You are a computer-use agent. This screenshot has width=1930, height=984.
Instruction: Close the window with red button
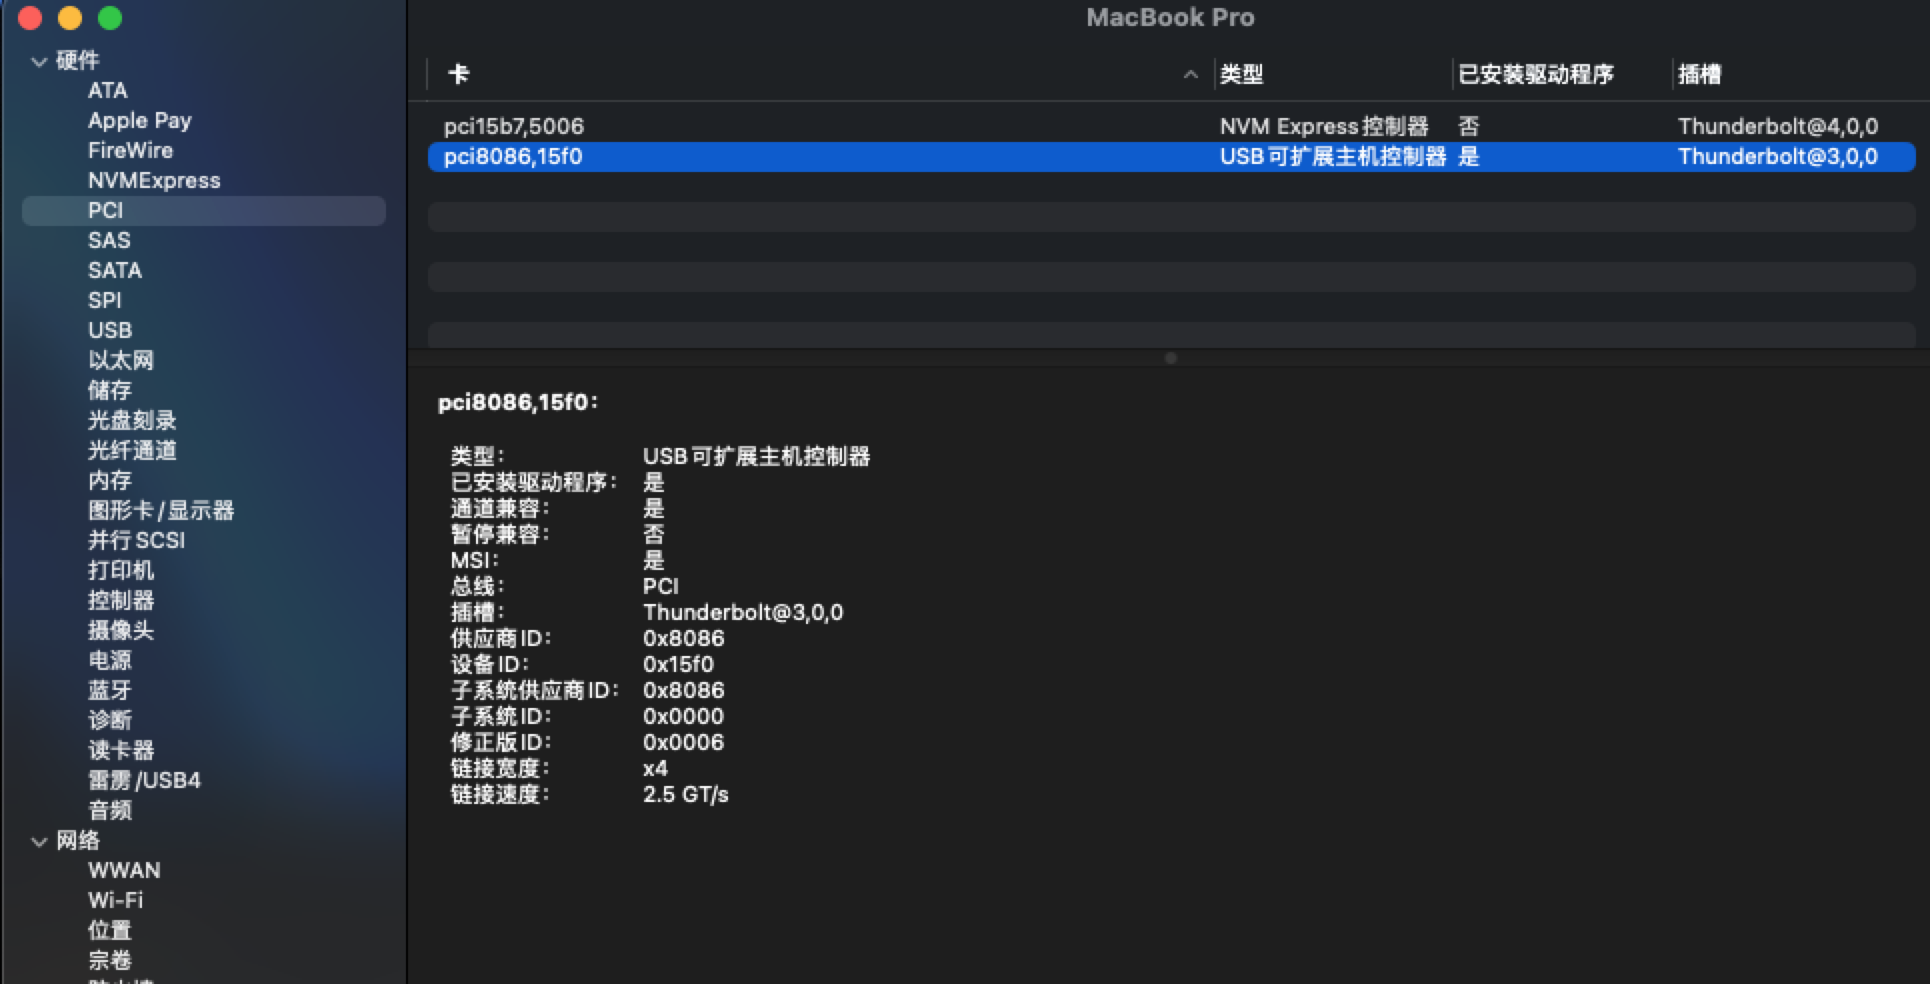(30, 18)
